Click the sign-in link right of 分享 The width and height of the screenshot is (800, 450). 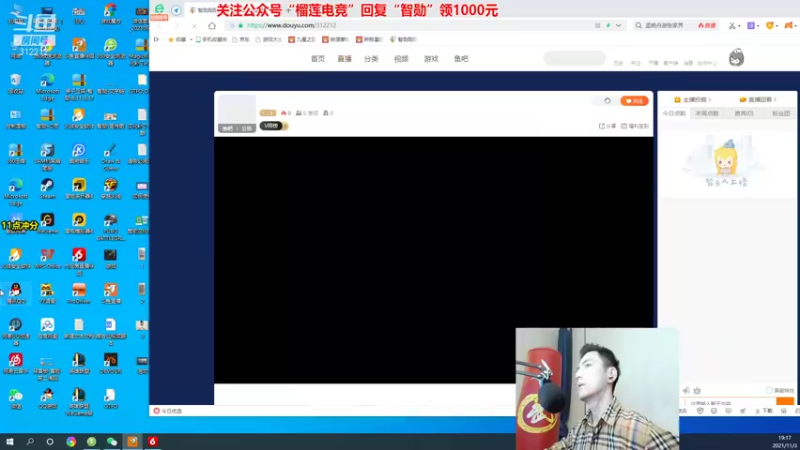pyautogui.click(x=635, y=126)
